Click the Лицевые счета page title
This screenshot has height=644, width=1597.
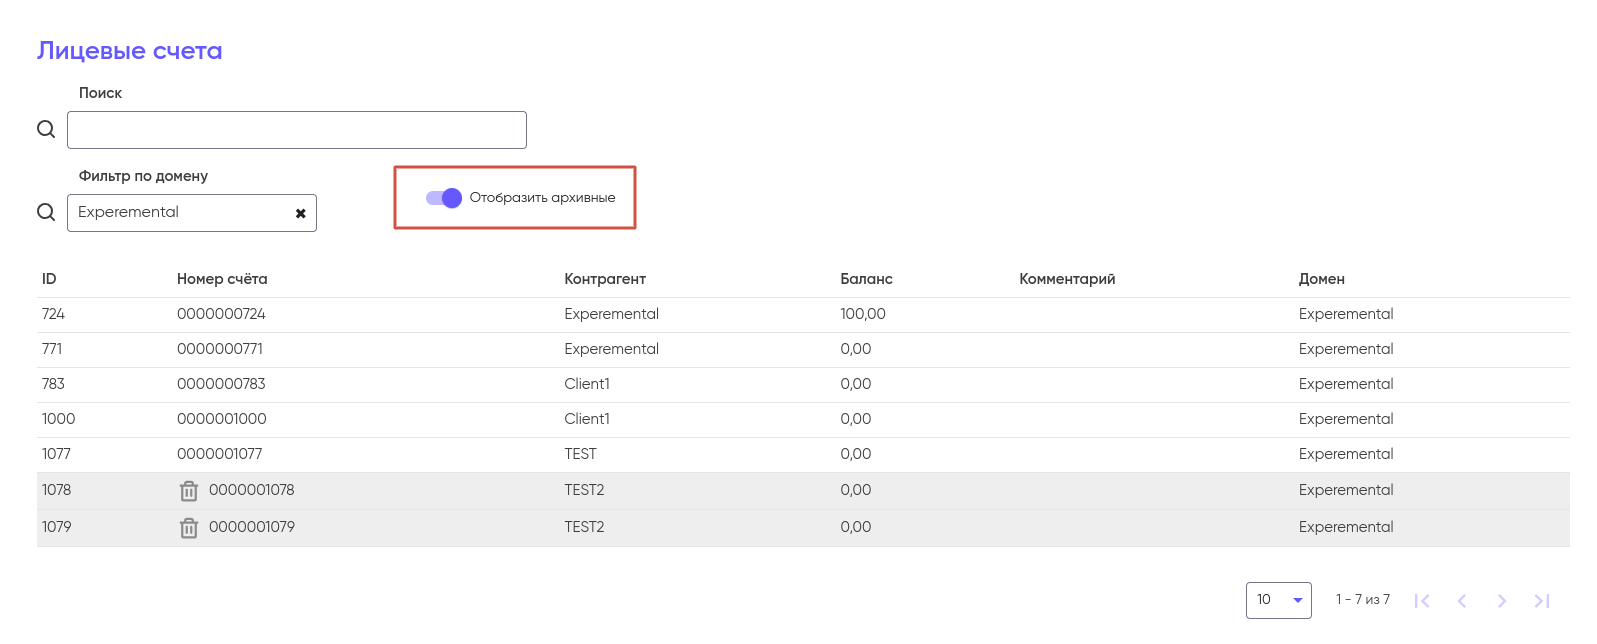pos(130,51)
